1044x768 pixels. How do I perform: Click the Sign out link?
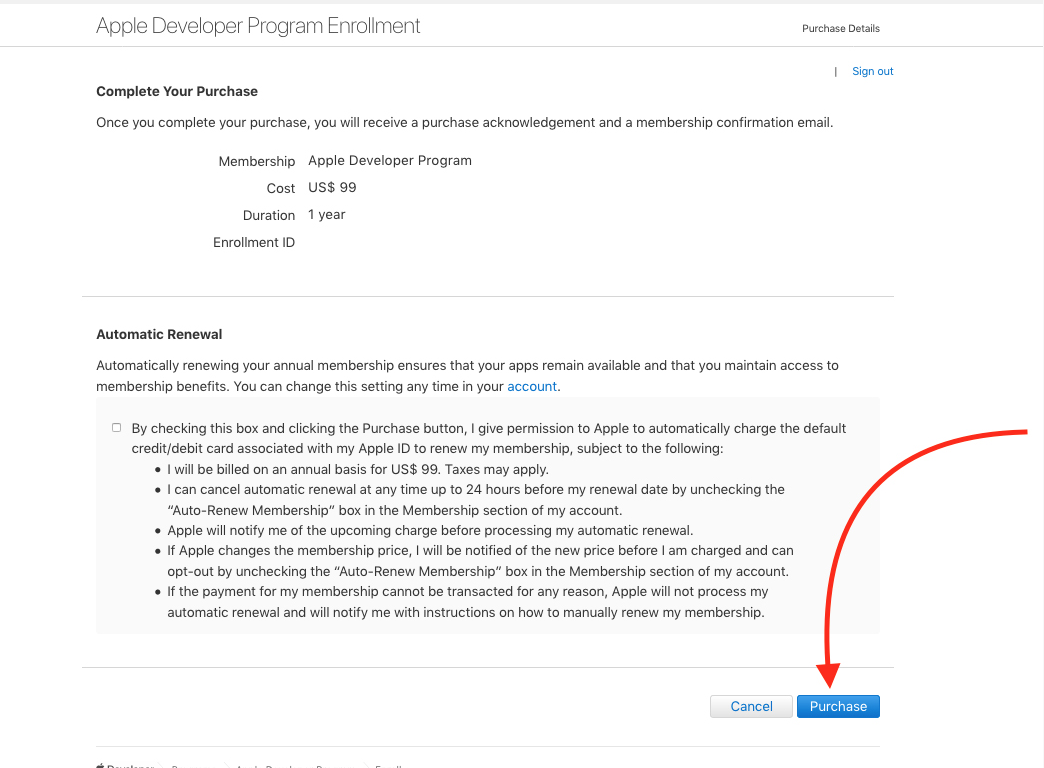(x=872, y=71)
